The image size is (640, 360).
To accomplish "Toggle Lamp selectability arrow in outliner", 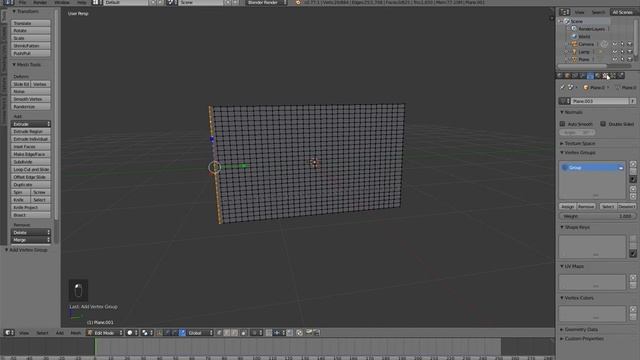I will click(x=622, y=52).
